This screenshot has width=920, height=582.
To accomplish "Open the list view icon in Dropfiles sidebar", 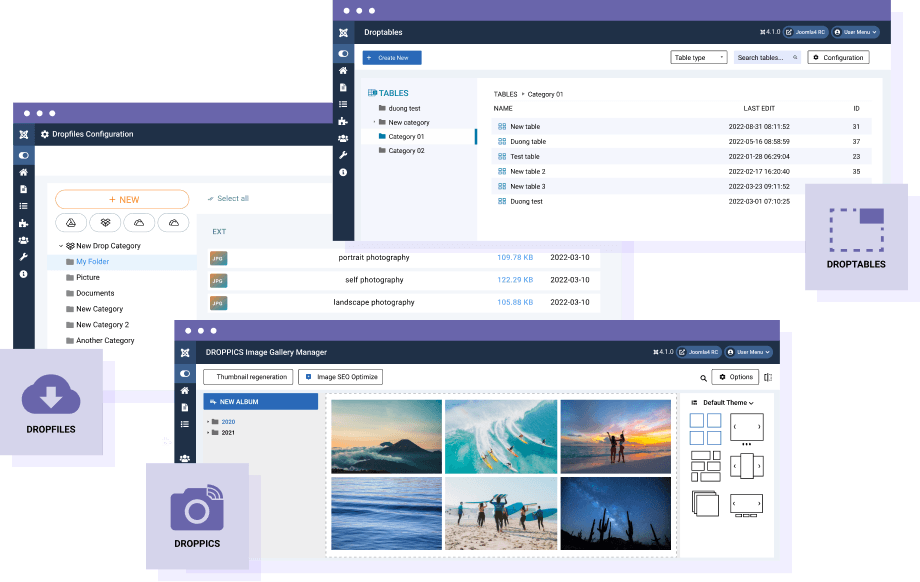I will (23, 205).
